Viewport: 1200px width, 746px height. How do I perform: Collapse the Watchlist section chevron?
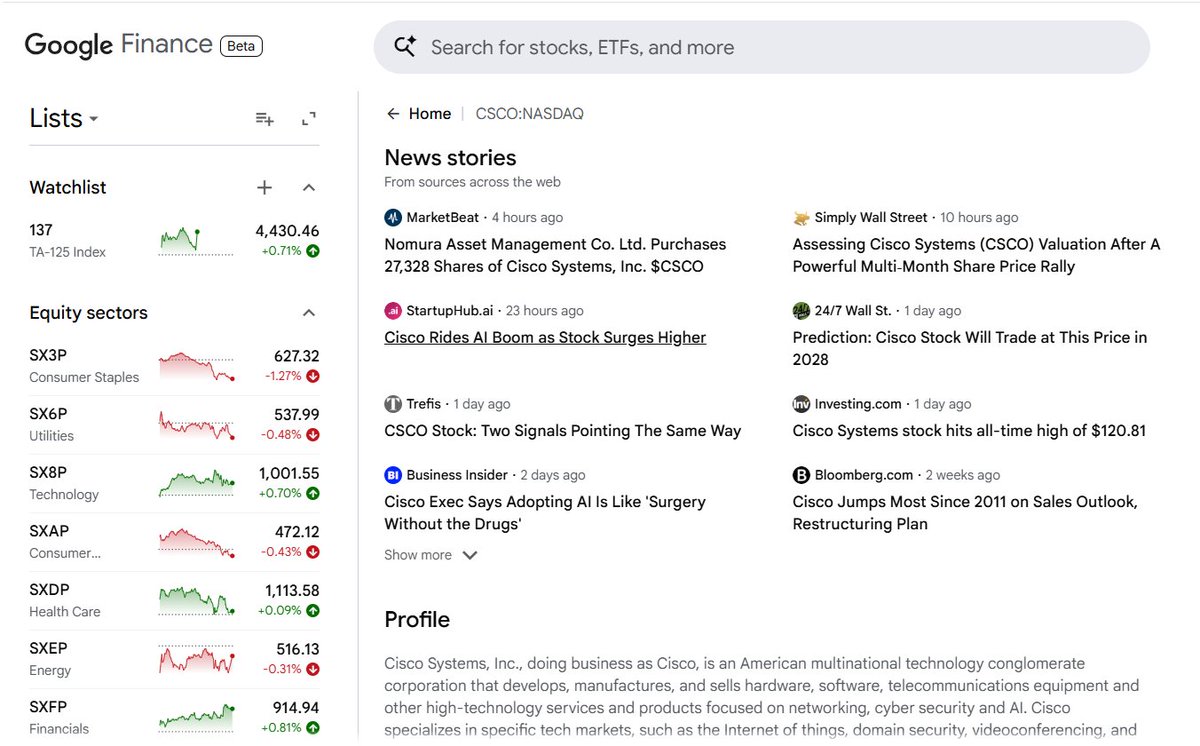coord(309,187)
